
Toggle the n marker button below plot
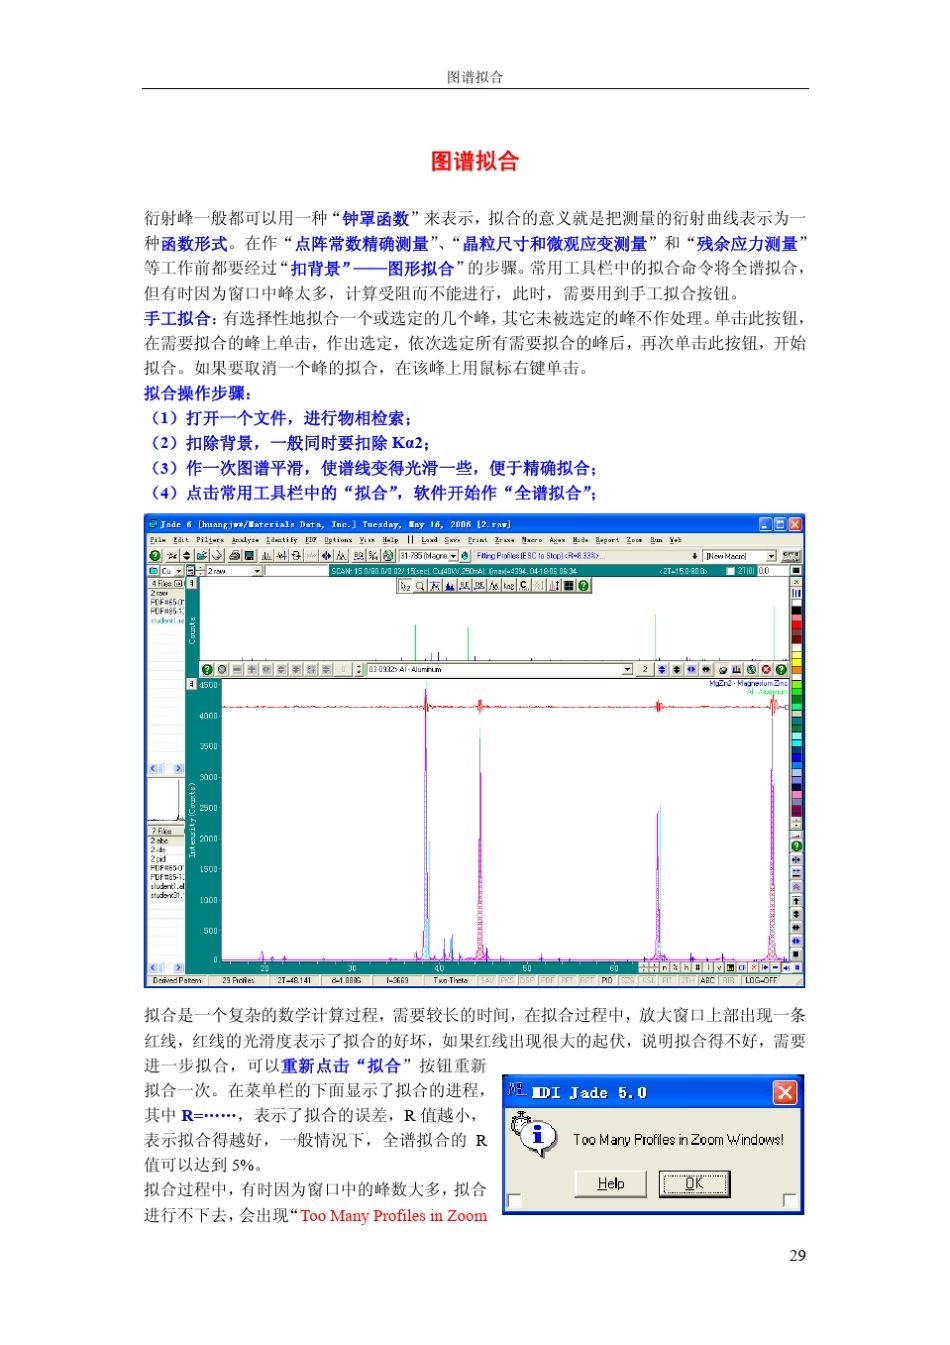tap(664, 967)
